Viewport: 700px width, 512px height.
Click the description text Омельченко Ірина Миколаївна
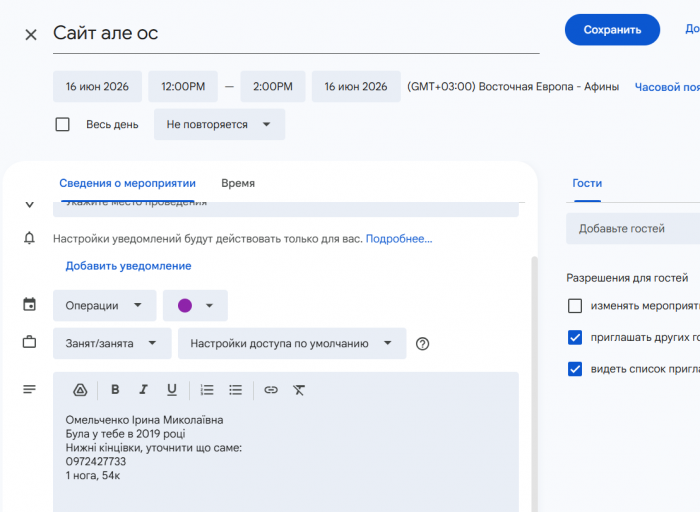(144, 420)
